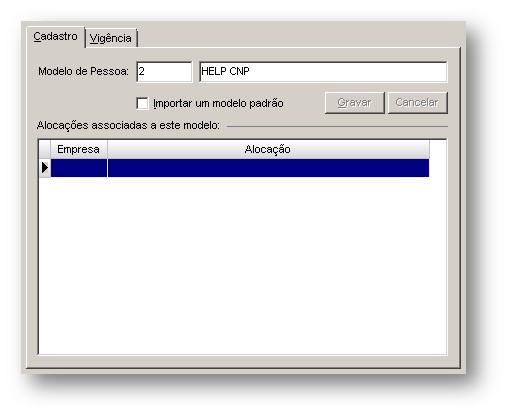Select the highlighted Alocação cell
508x416 pixels.
[268, 168]
